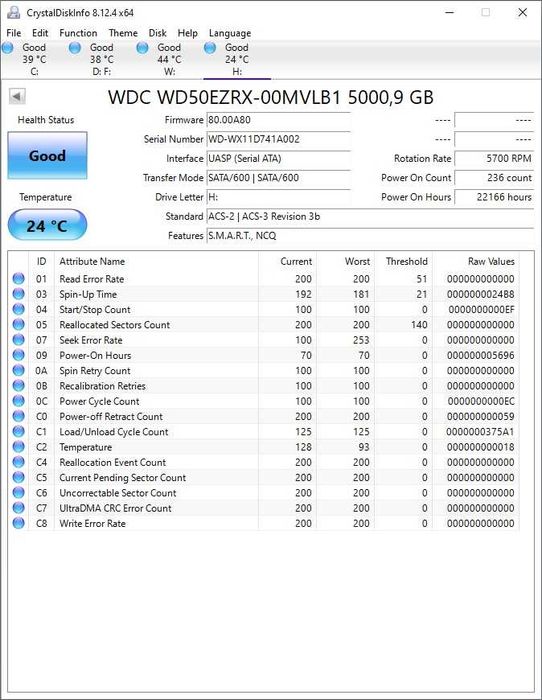542x700 pixels.
Task: Click status orb for Spin-Up Time
Action: [x=18, y=294]
